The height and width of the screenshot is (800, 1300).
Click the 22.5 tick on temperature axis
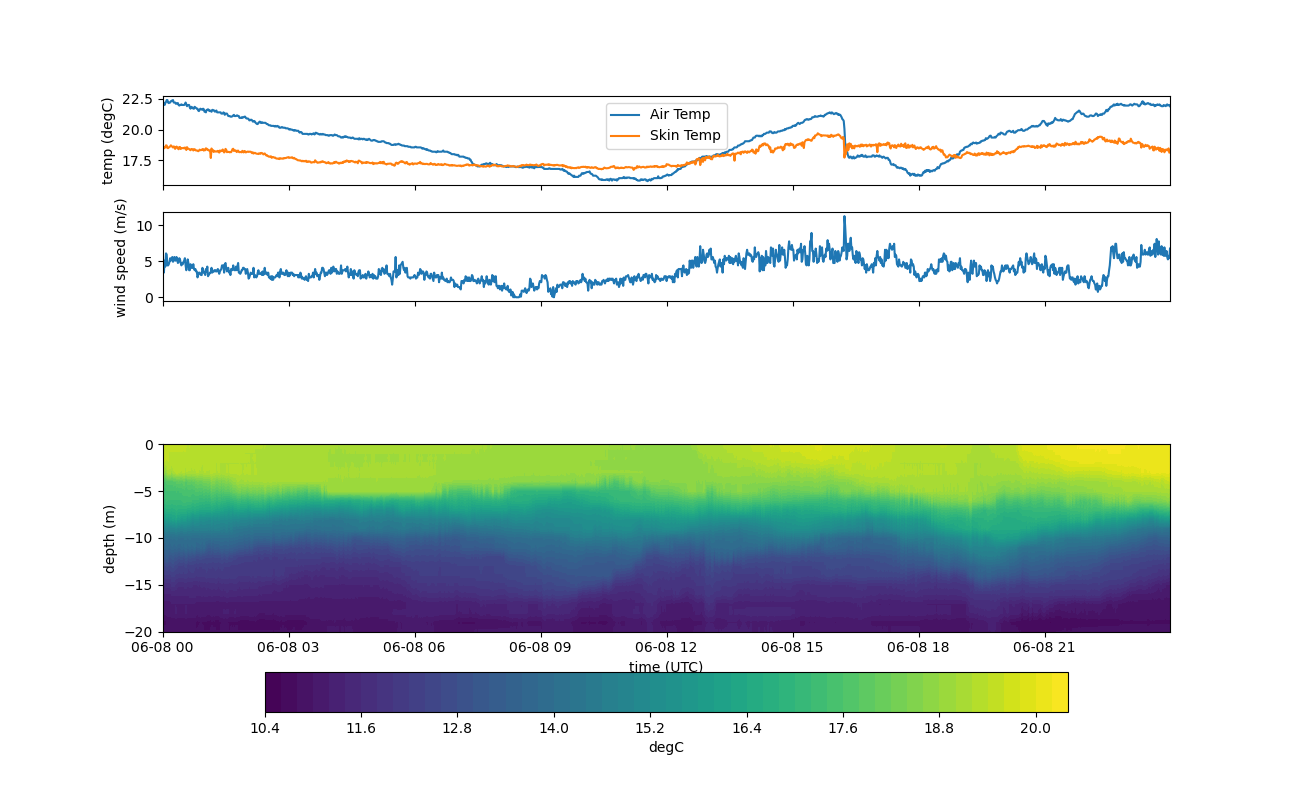pos(136,100)
